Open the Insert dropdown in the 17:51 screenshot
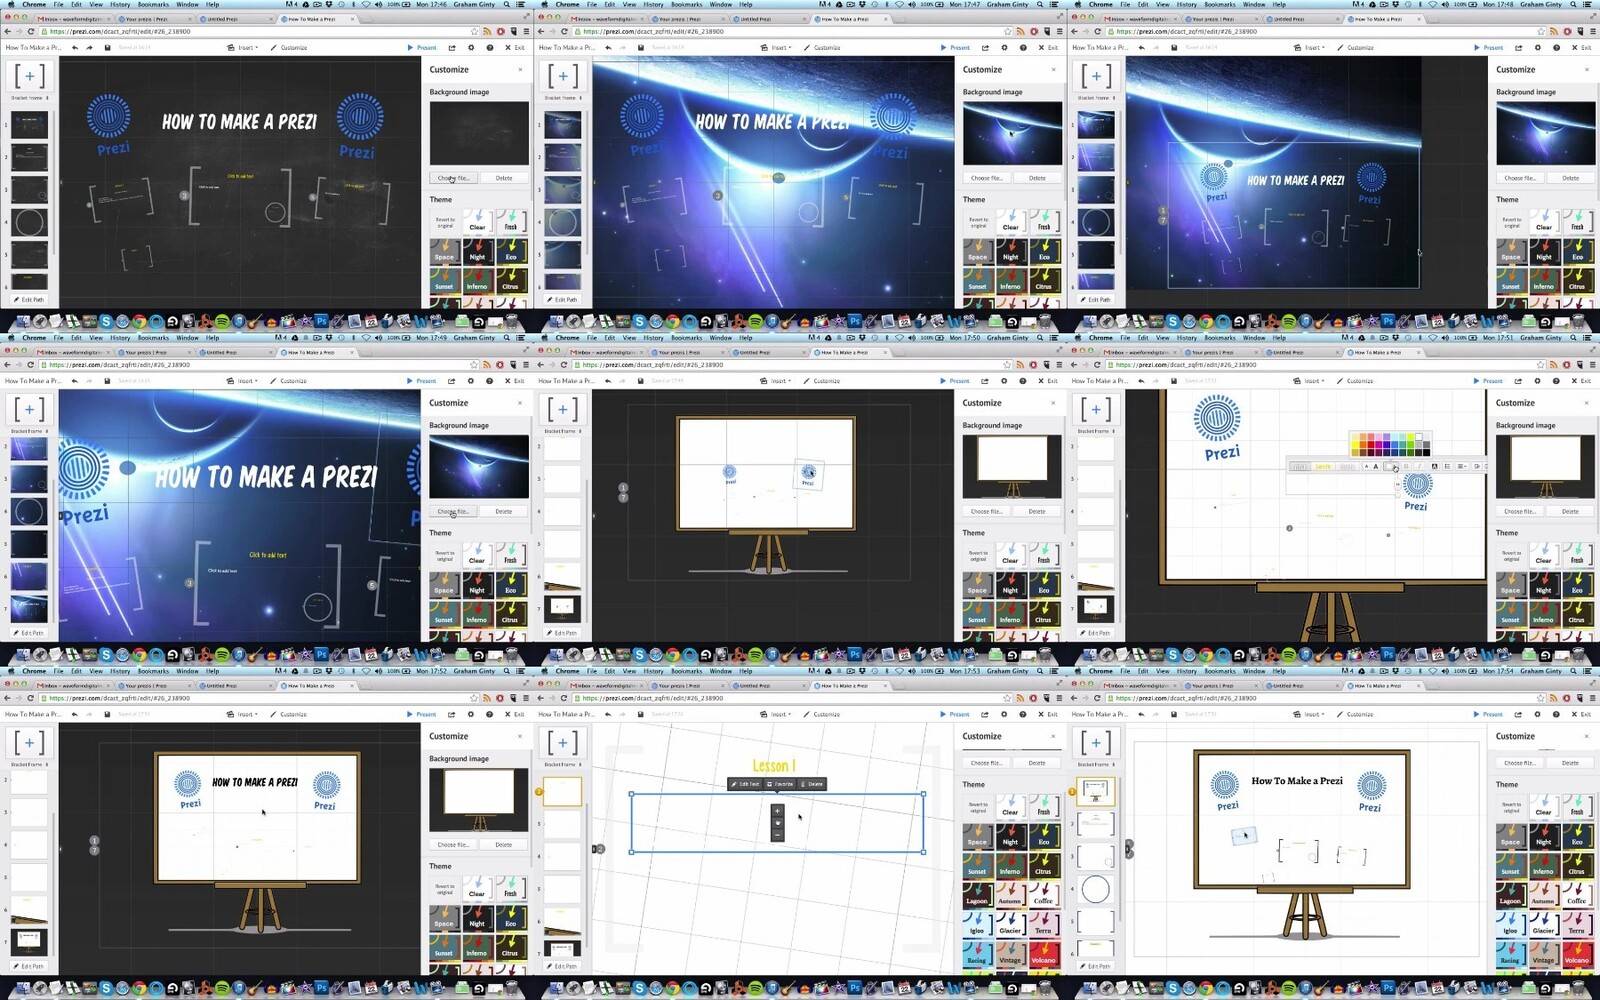This screenshot has height=1000, width=1600. coord(1310,380)
